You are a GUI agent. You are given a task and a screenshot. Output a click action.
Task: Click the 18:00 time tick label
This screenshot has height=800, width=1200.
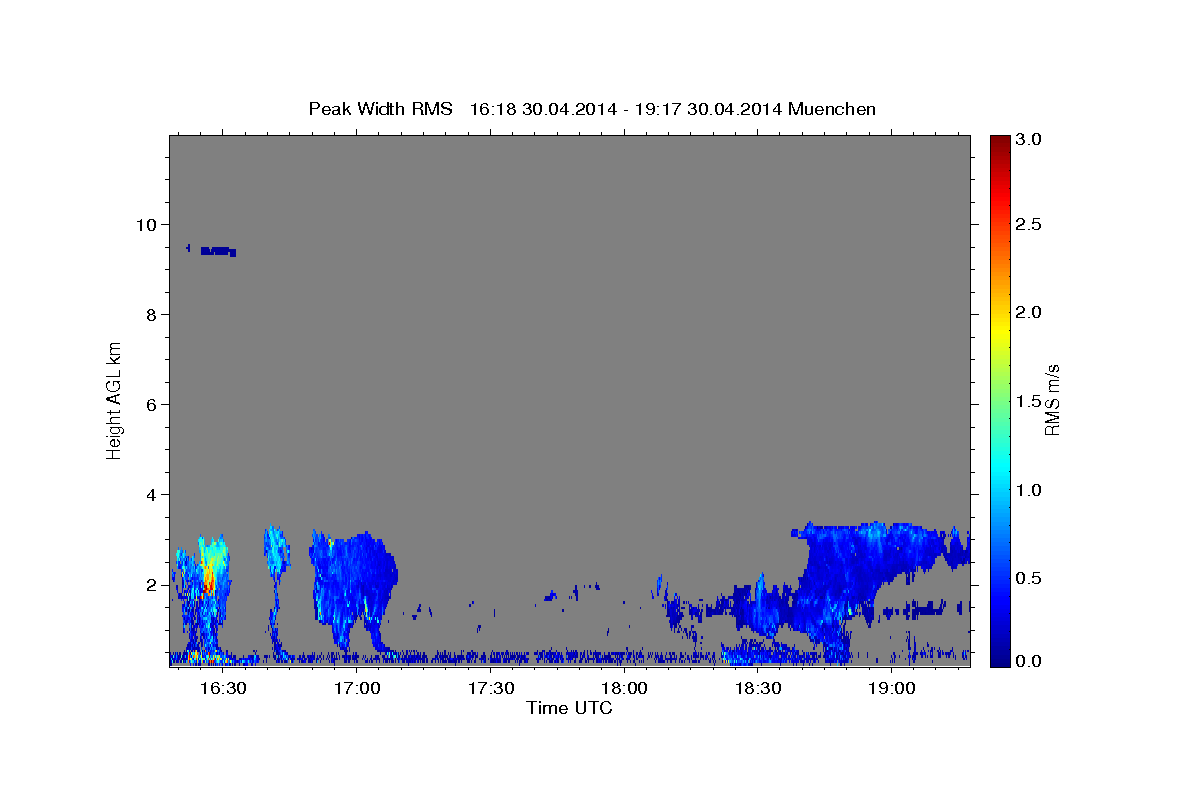(624, 689)
